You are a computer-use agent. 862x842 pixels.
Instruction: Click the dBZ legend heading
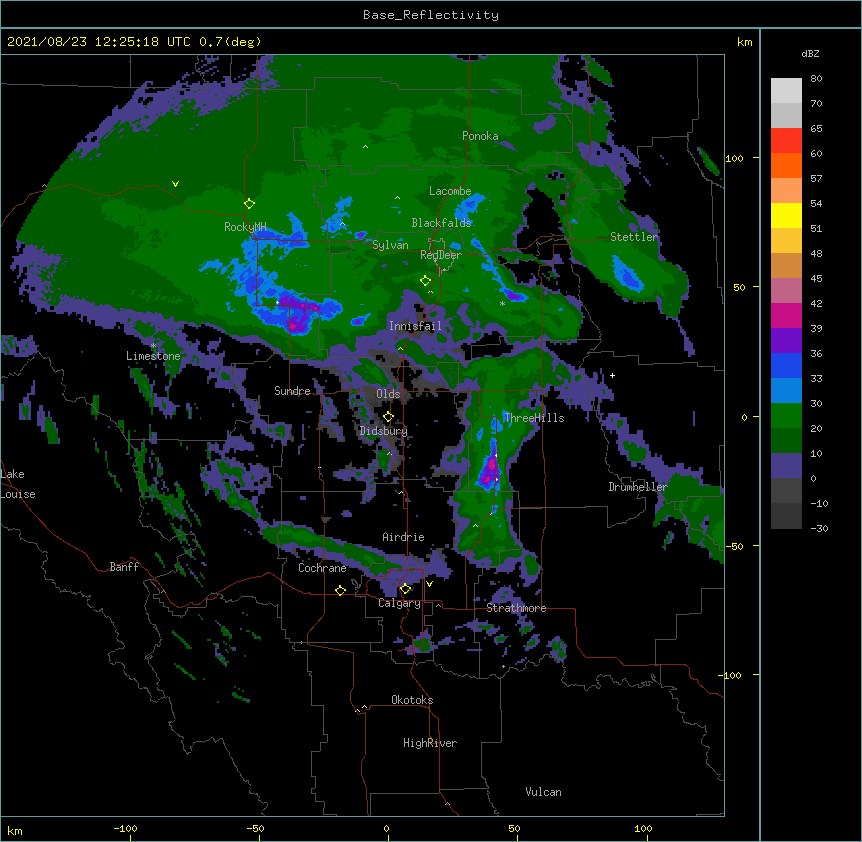click(810, 54)
